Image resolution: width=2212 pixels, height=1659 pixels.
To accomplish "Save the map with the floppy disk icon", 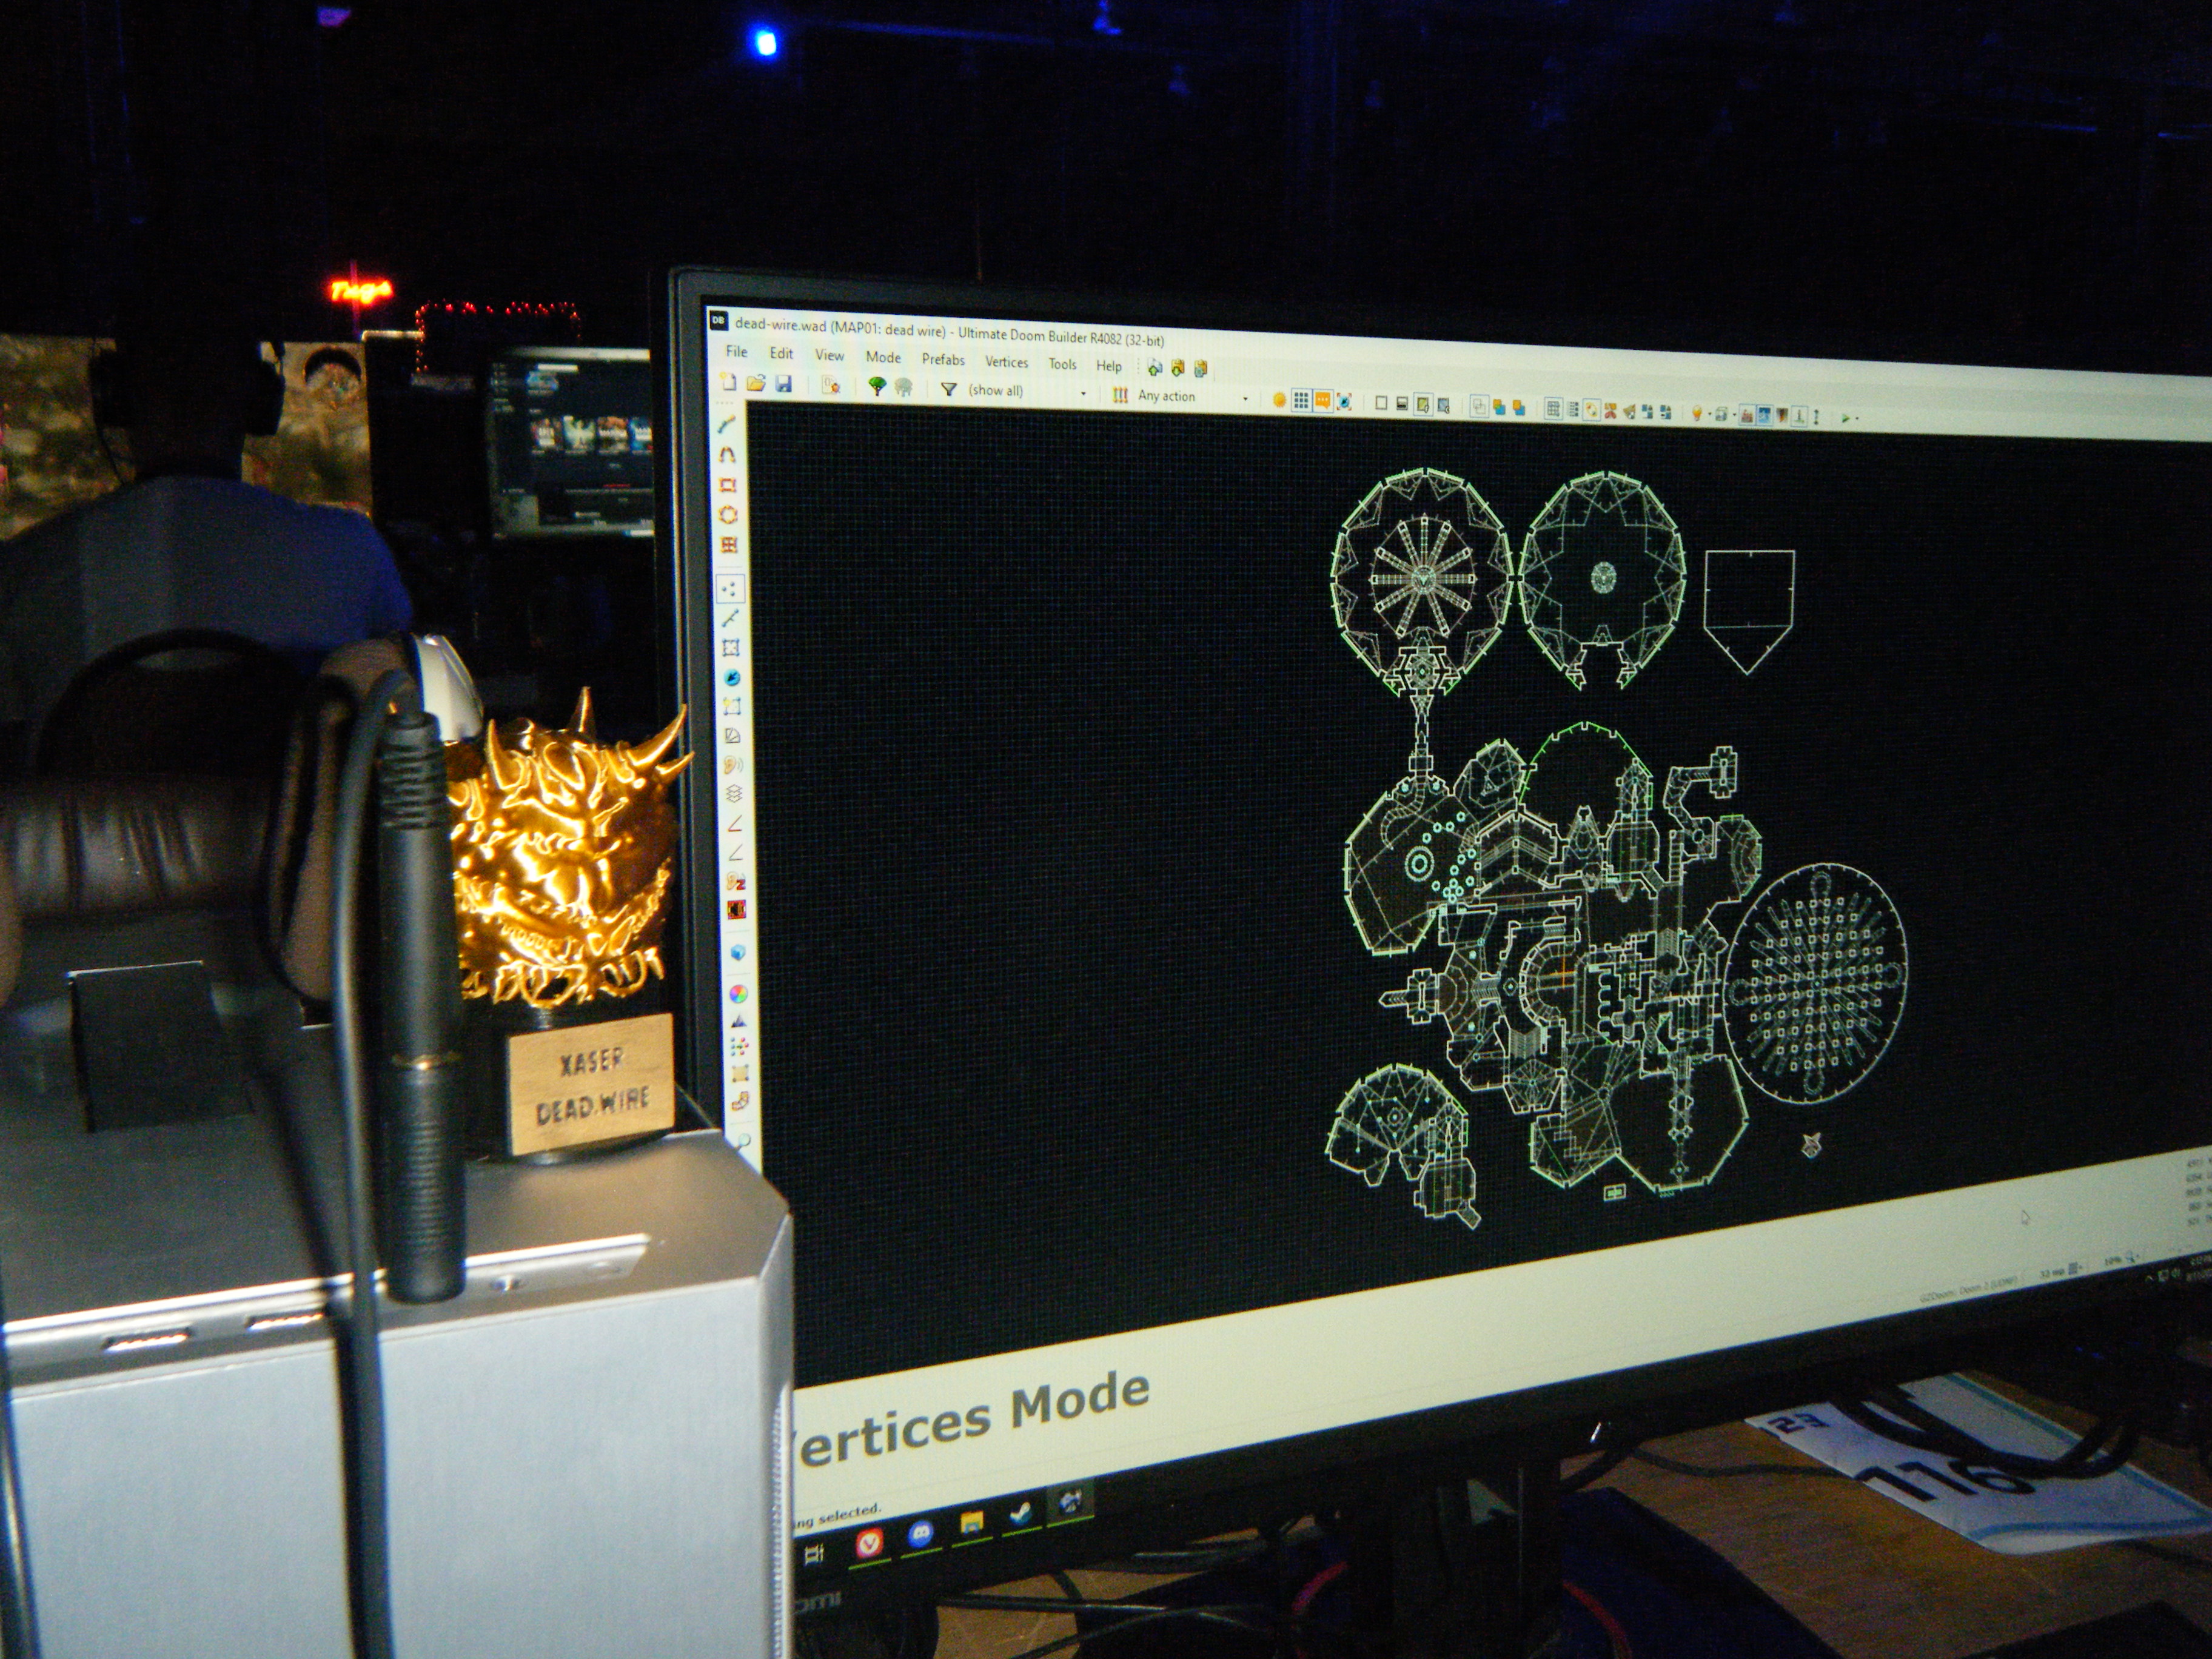I will click(x=783, y=384).
